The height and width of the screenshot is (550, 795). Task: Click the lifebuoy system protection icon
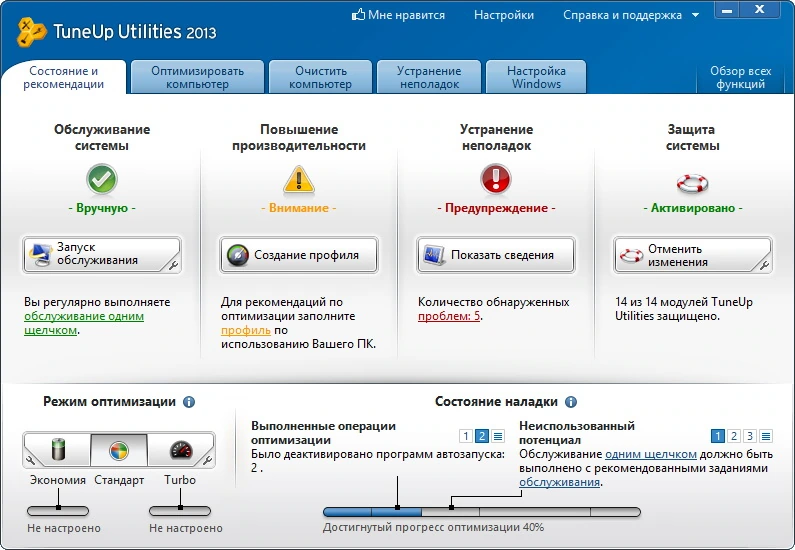pyautogui.click(x=693, y=184)
